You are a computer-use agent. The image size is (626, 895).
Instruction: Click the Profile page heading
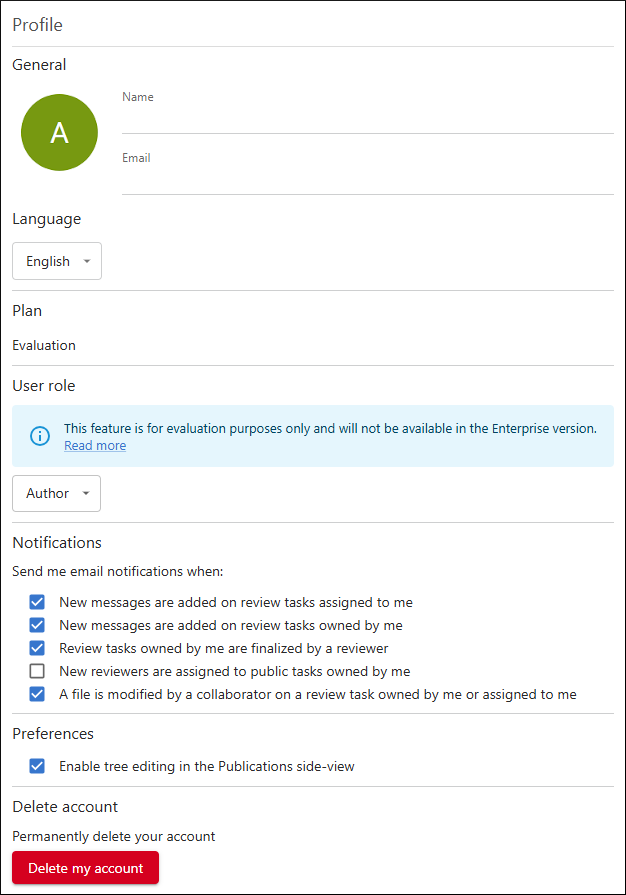37,24
